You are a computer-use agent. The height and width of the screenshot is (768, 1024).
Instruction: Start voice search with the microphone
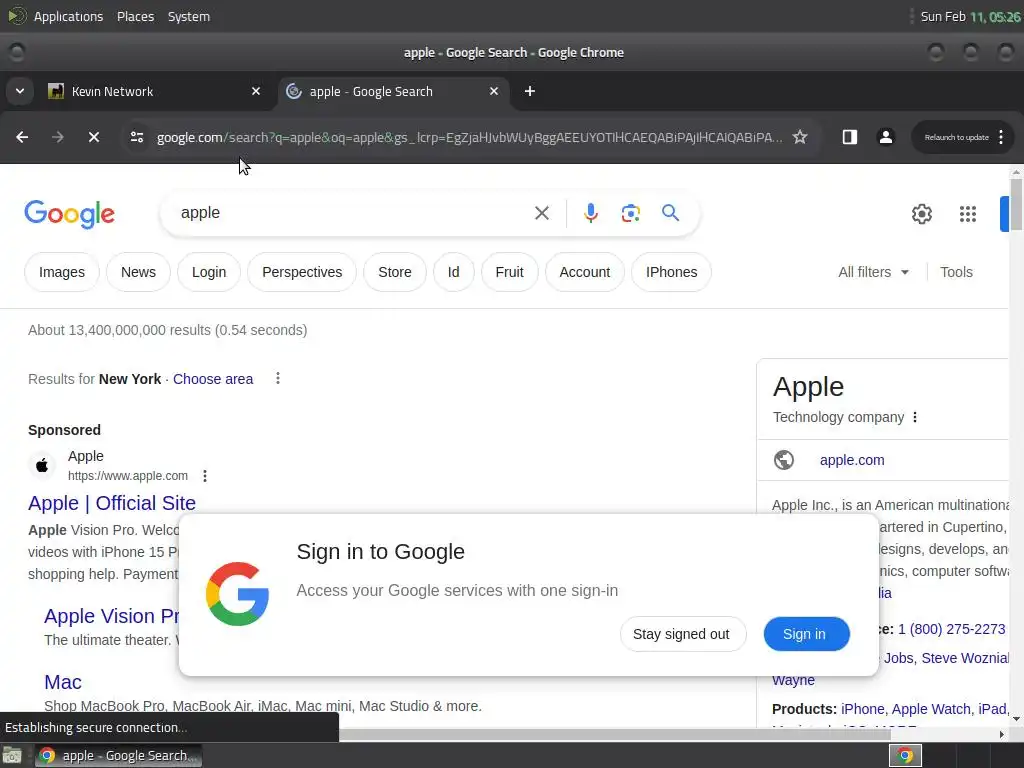590,213
